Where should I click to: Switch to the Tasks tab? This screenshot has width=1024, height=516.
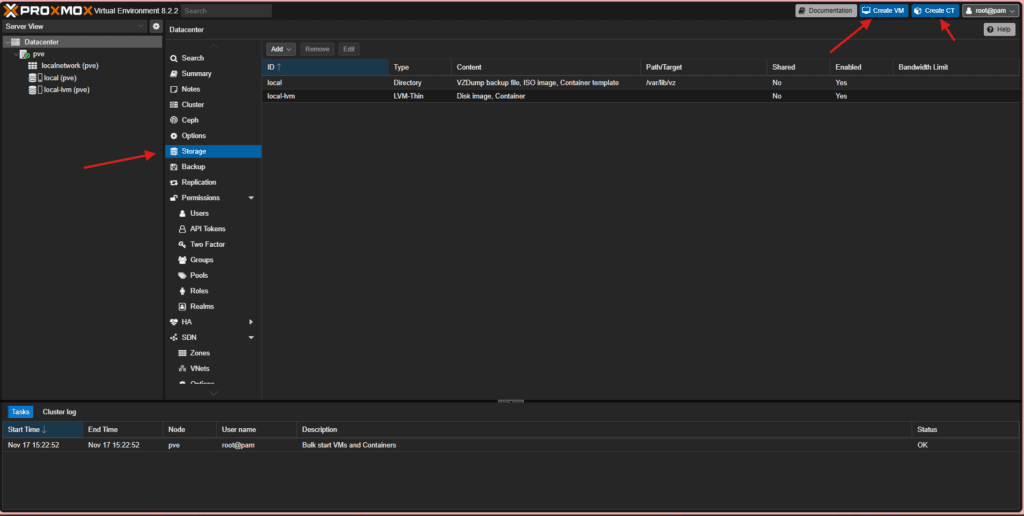point(20,412)
